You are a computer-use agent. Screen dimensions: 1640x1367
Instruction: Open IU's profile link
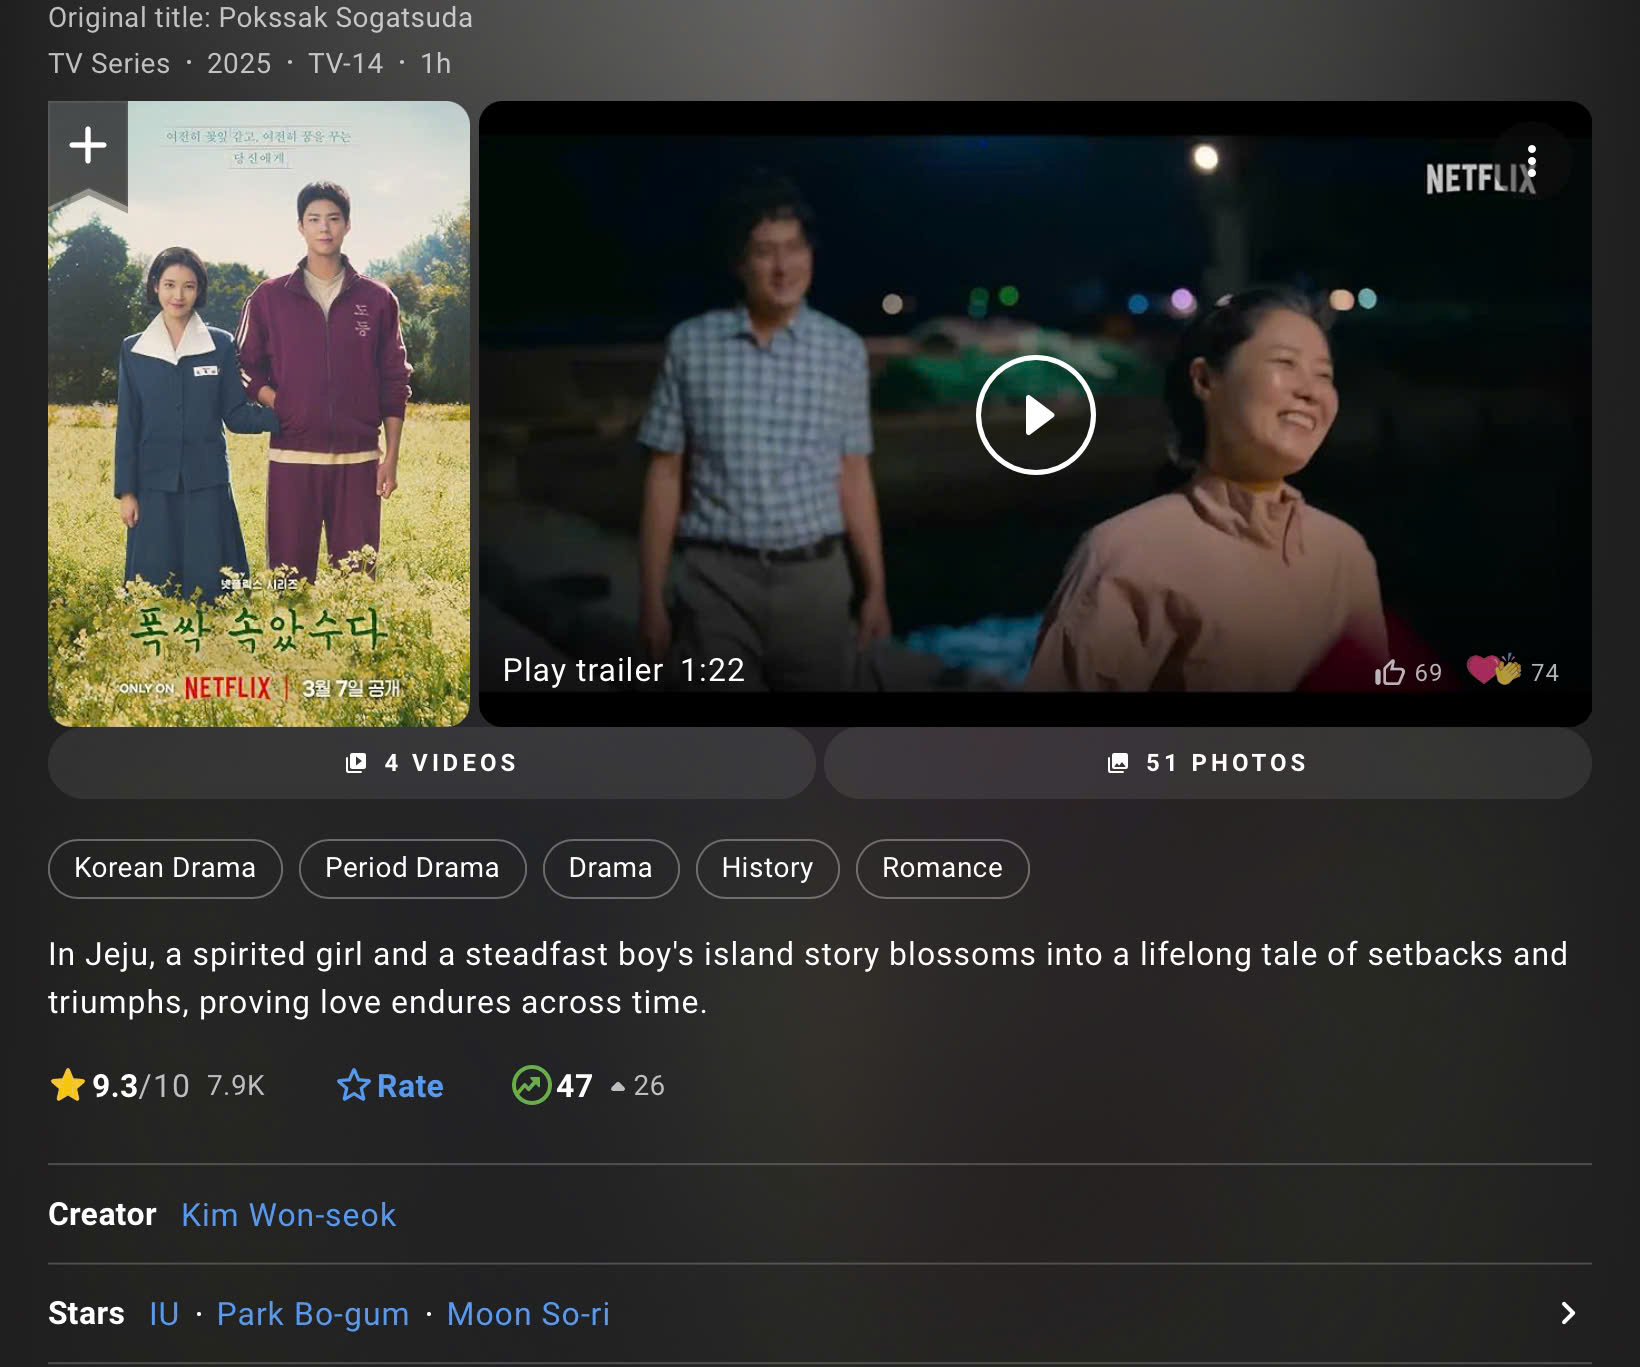point(164,1314)
